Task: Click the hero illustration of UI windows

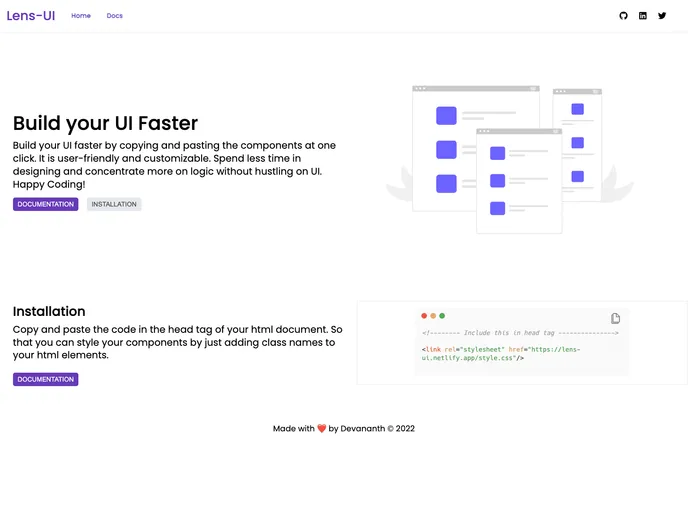Action: pos(510,157)
